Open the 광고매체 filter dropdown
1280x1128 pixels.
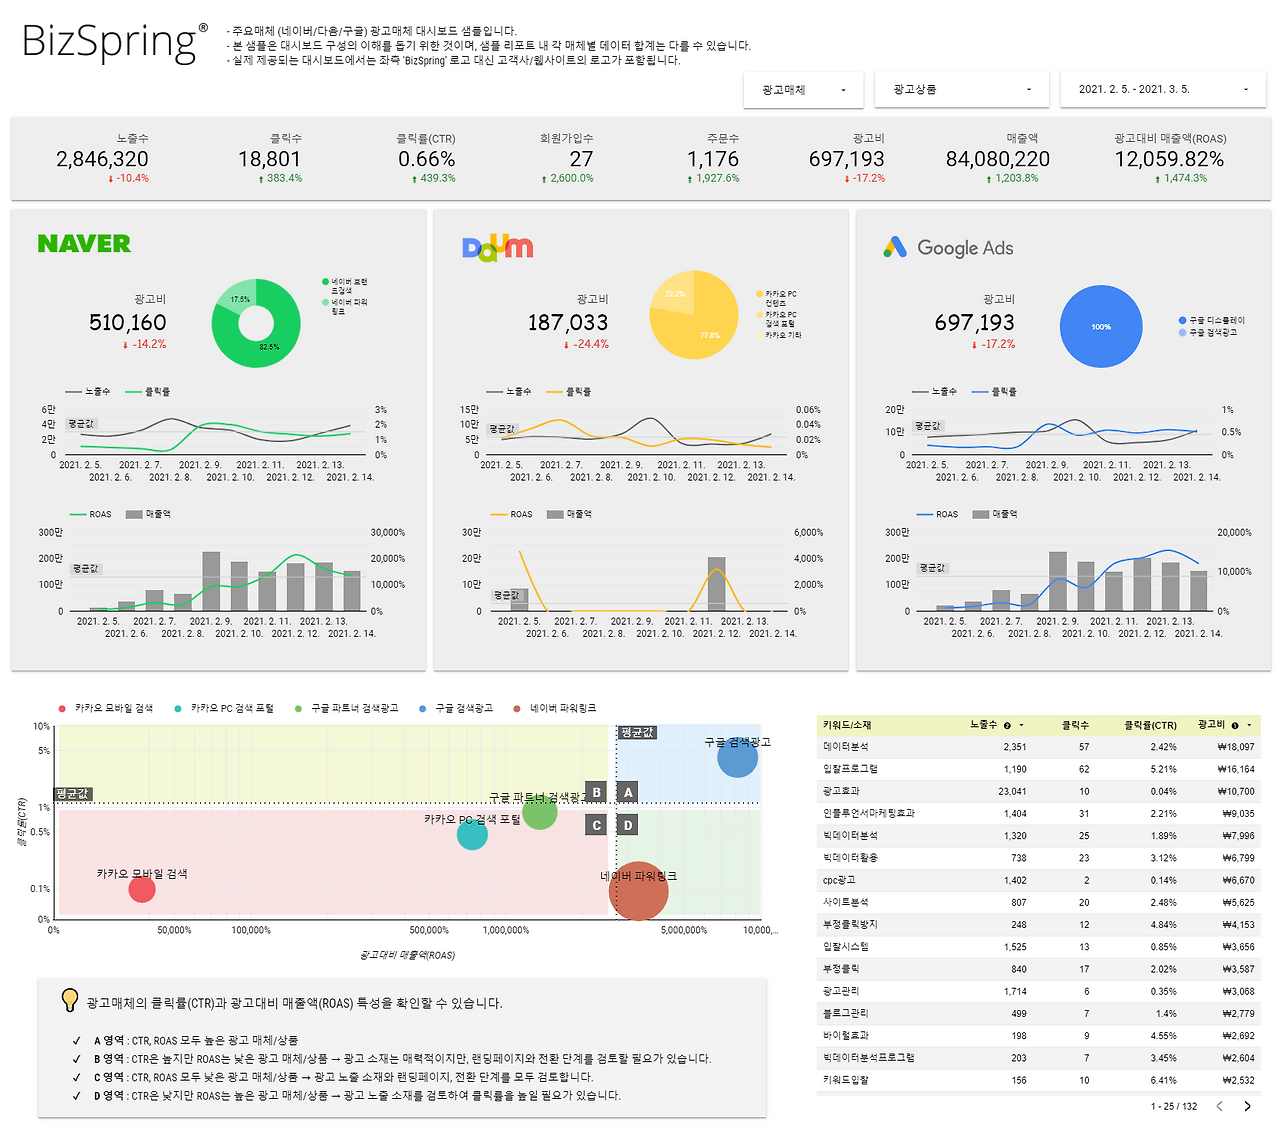click(x=804, y=90)
